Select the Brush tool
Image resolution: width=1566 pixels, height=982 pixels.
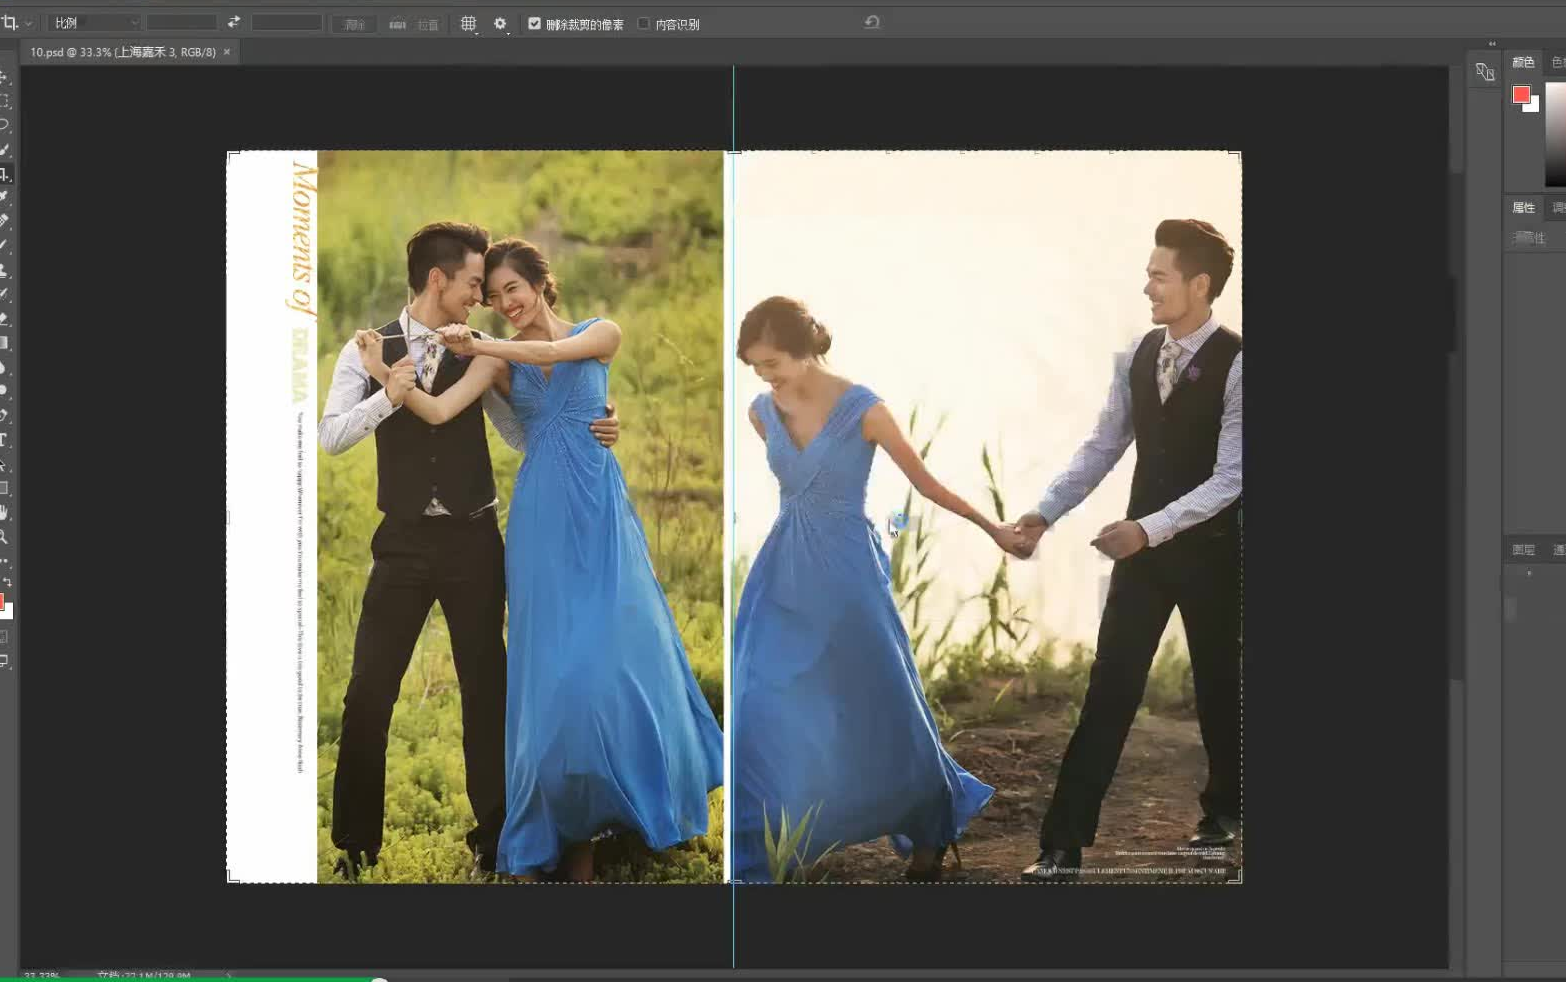coord(5,245)
